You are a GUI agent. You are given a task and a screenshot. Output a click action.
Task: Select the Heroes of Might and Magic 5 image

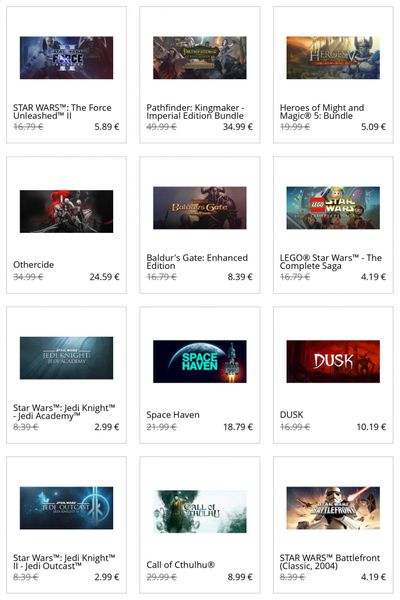pos(333,58)
